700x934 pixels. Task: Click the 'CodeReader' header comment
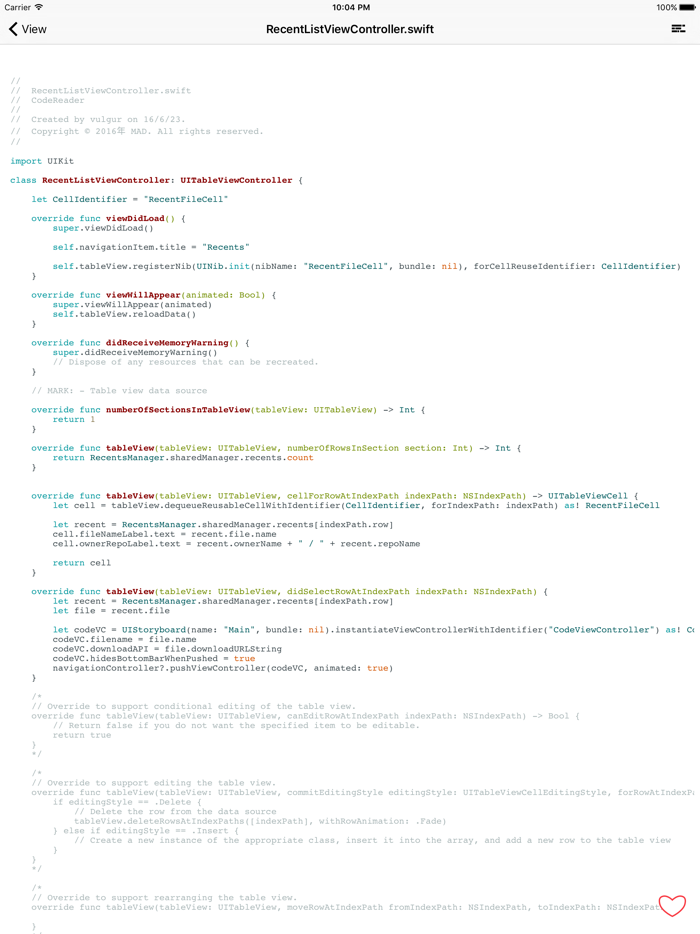pos(48,100)
